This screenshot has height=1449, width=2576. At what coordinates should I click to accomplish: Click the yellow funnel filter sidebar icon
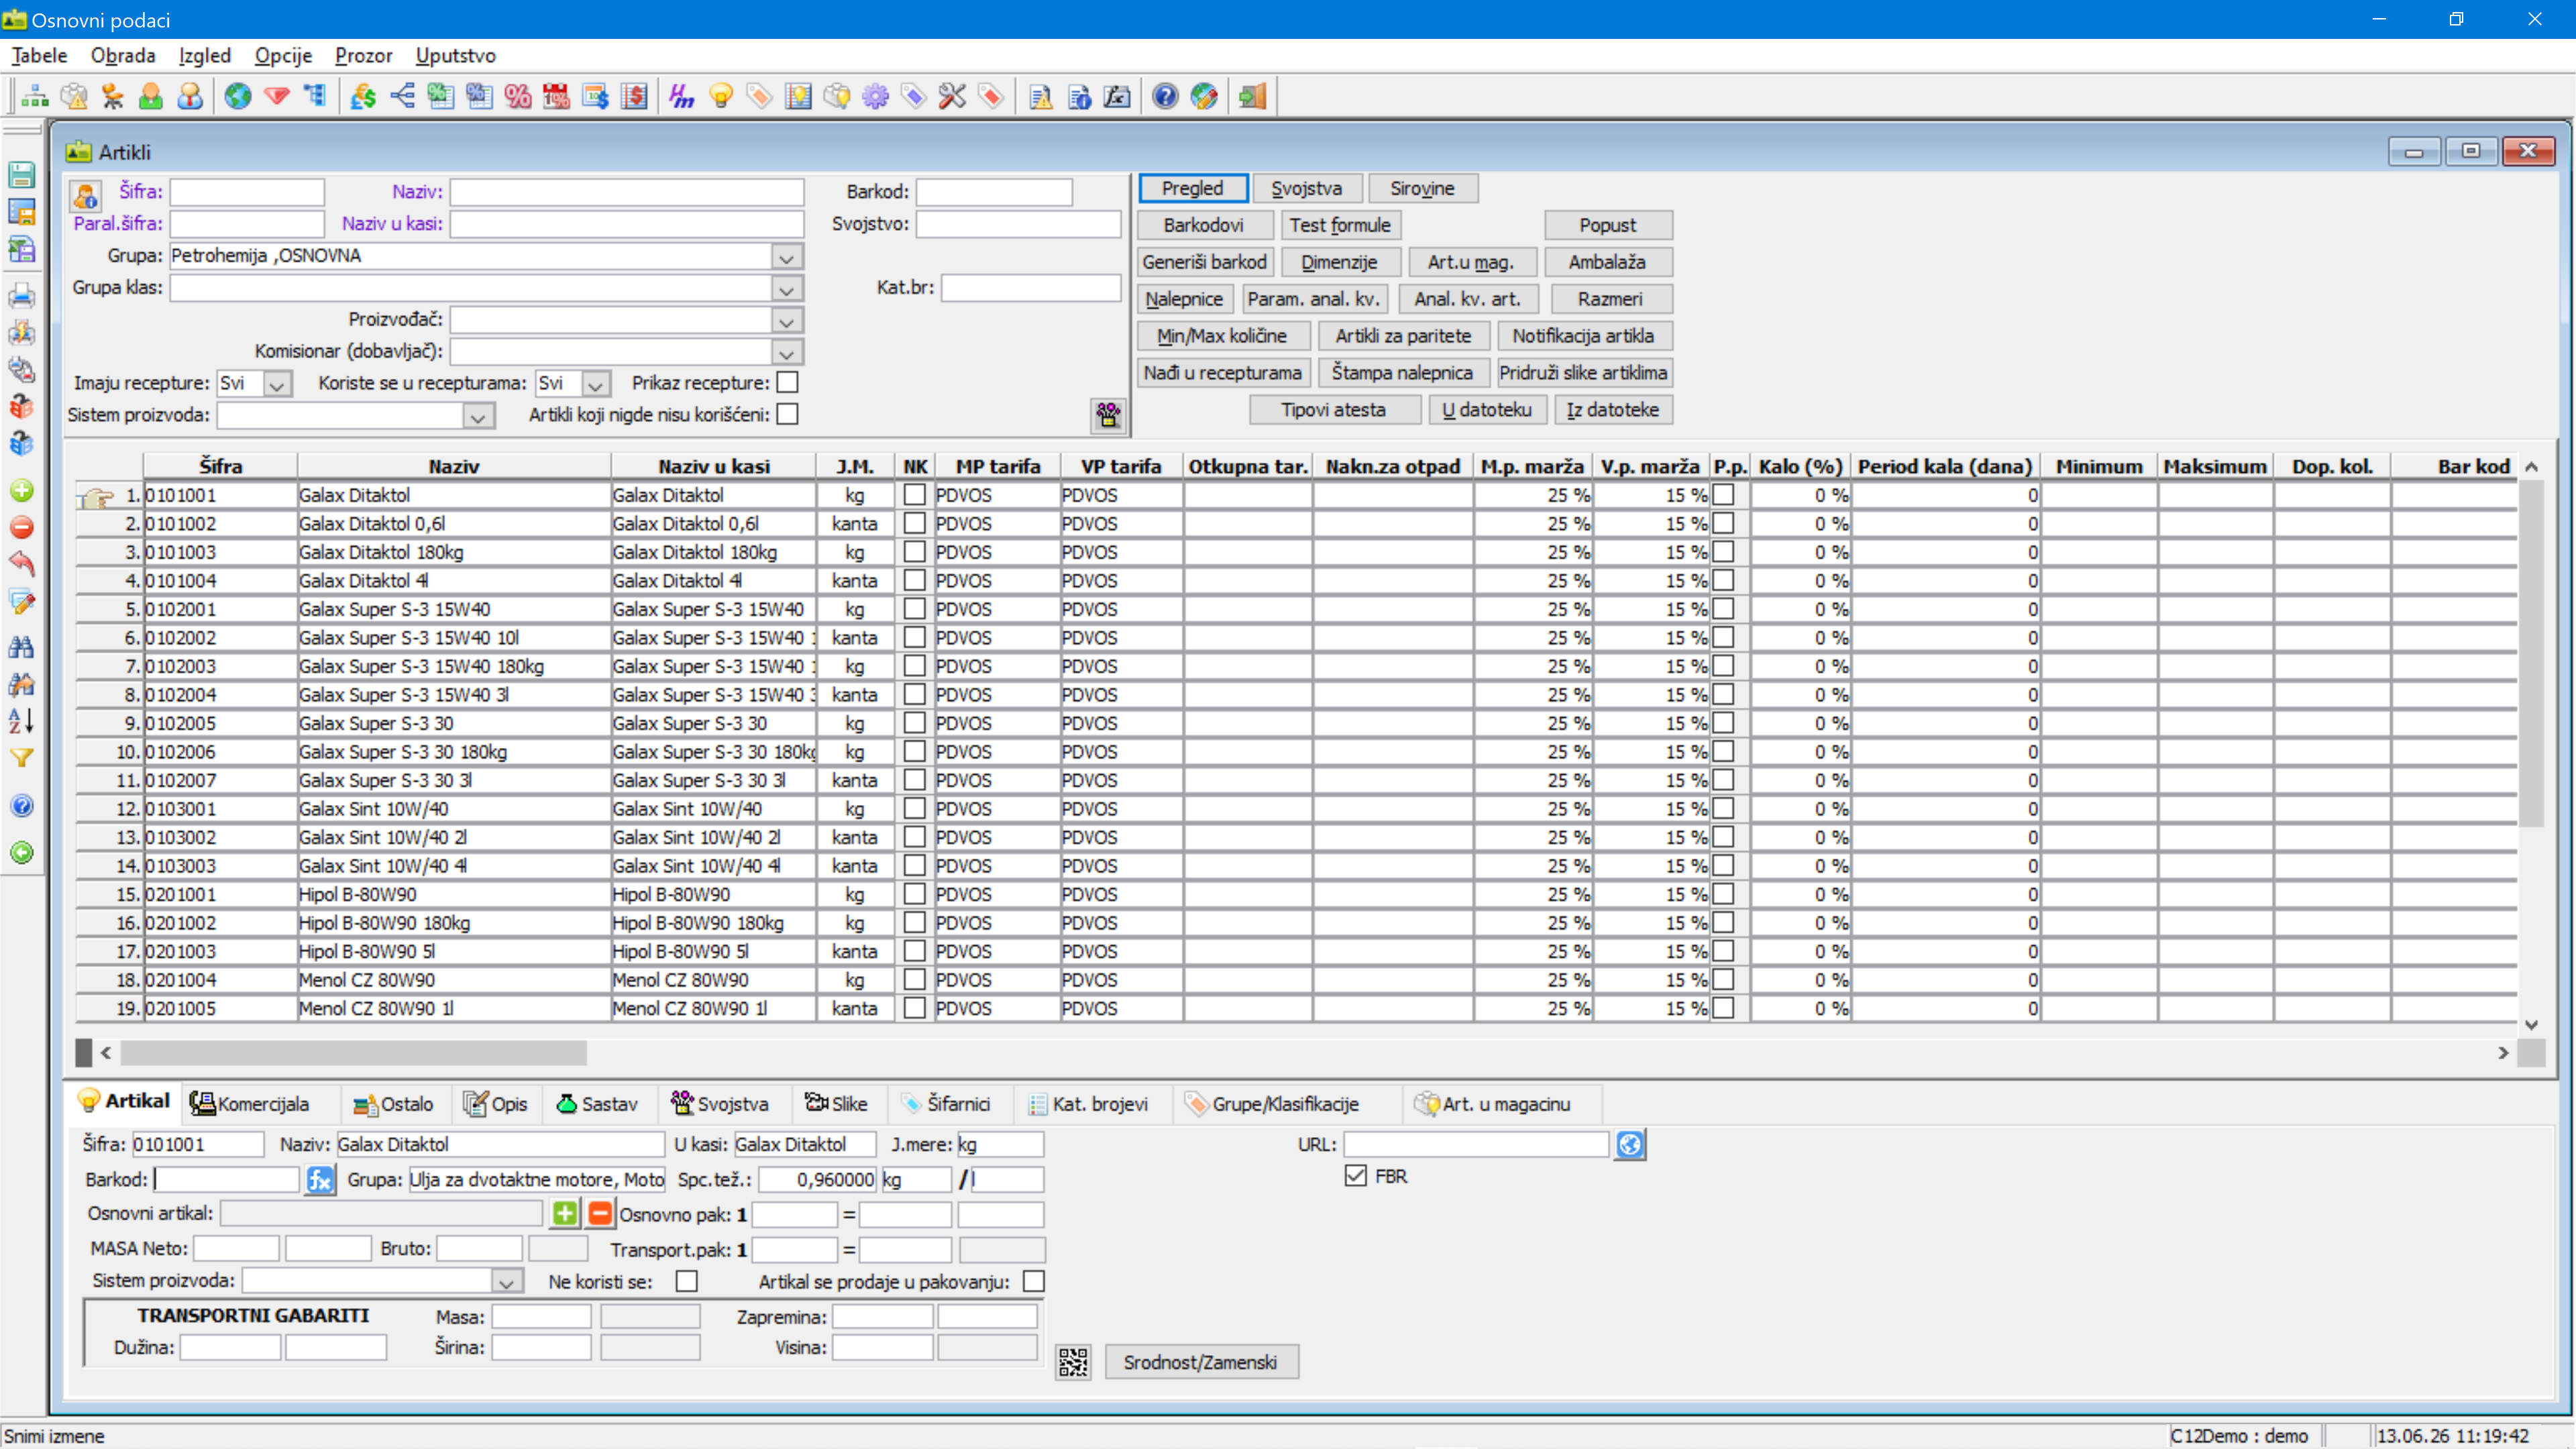[22, 758]
